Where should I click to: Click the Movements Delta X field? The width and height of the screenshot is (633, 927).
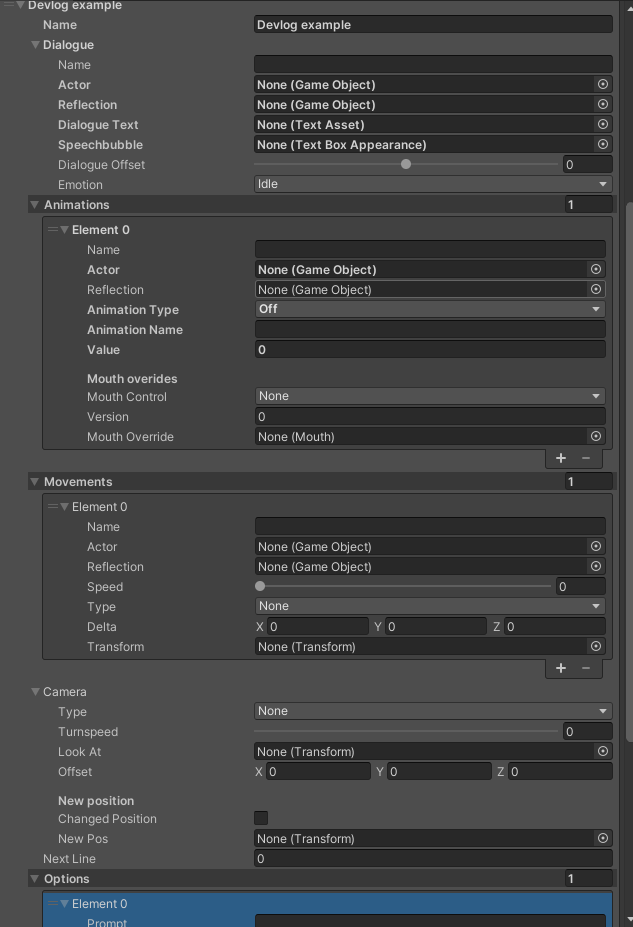pyautogui.click(x=318, y=627)
